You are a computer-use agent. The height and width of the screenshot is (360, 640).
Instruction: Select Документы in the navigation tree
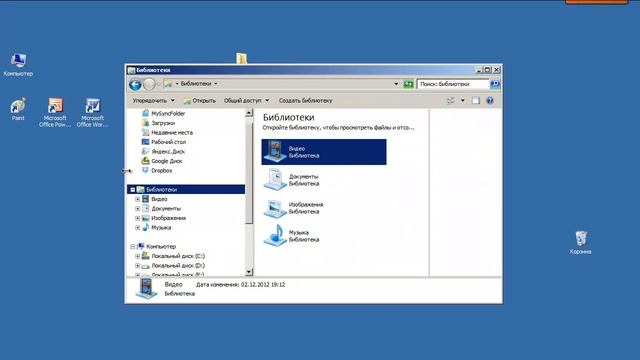(x=166, y=209)
